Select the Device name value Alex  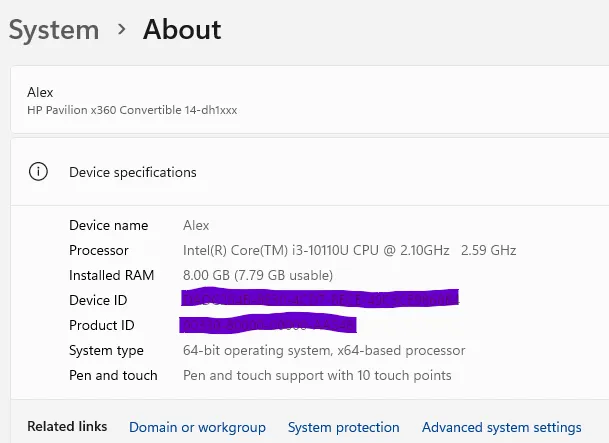tap(196, 225)
